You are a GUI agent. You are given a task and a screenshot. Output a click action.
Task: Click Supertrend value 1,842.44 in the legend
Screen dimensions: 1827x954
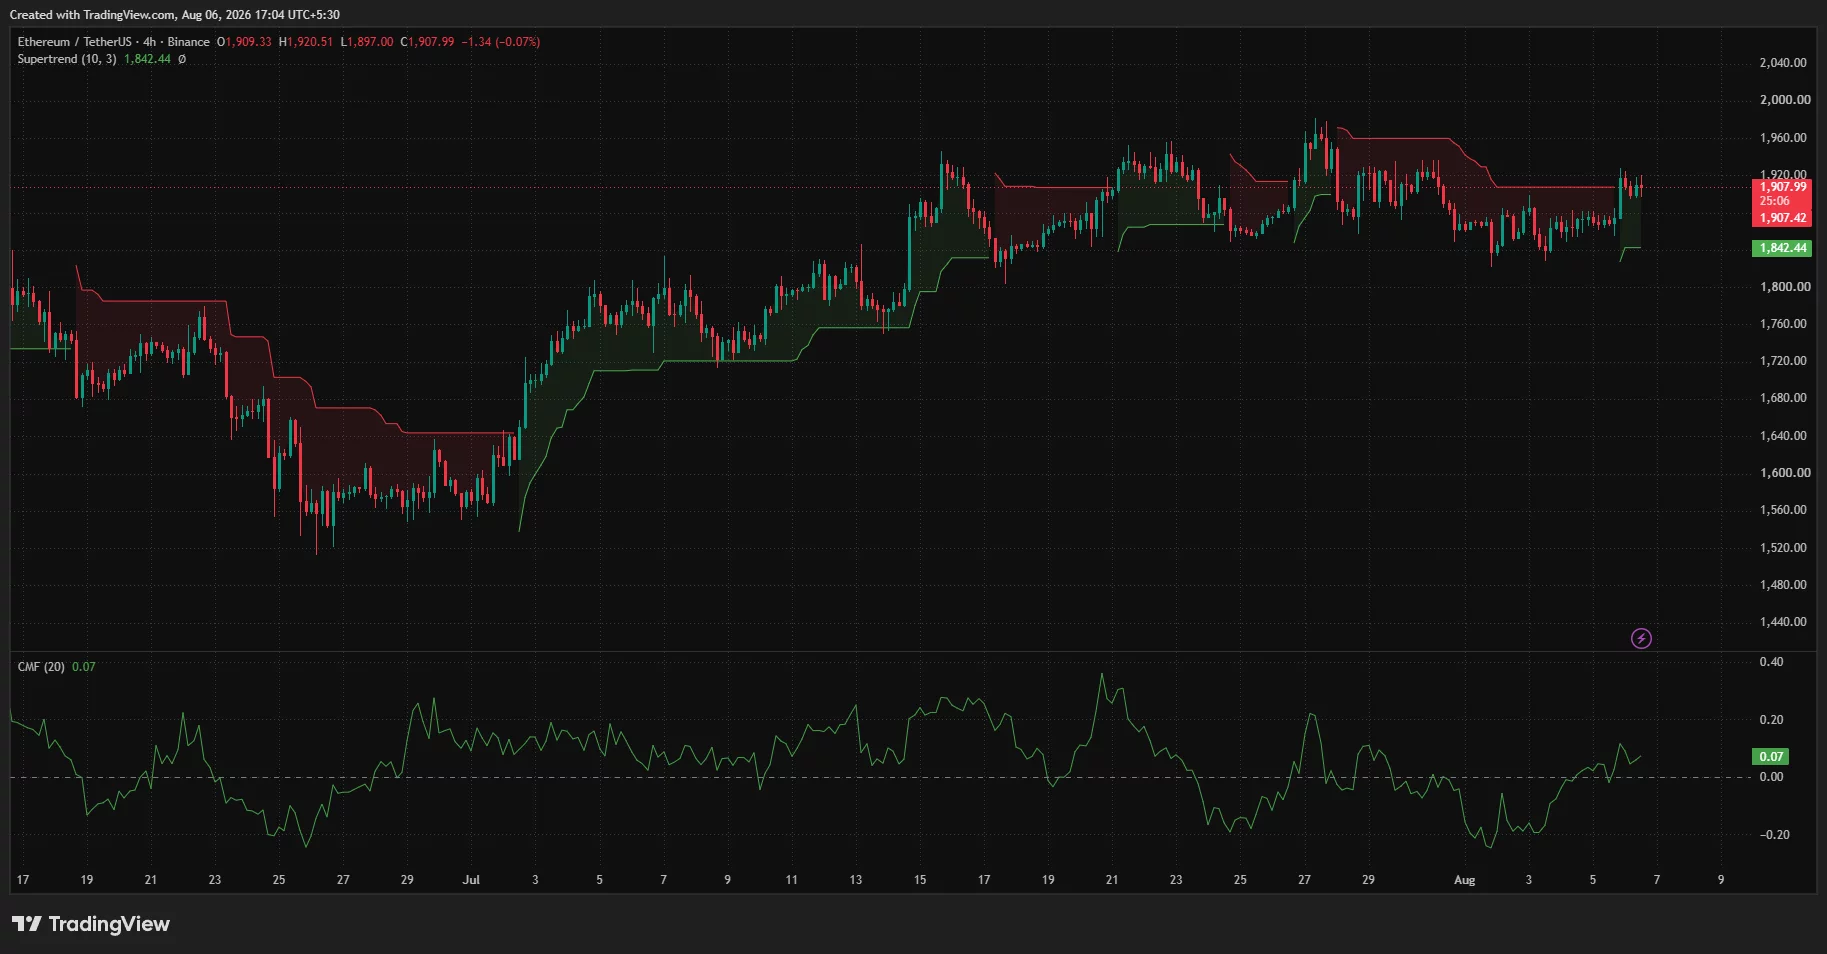click(148, 60)
